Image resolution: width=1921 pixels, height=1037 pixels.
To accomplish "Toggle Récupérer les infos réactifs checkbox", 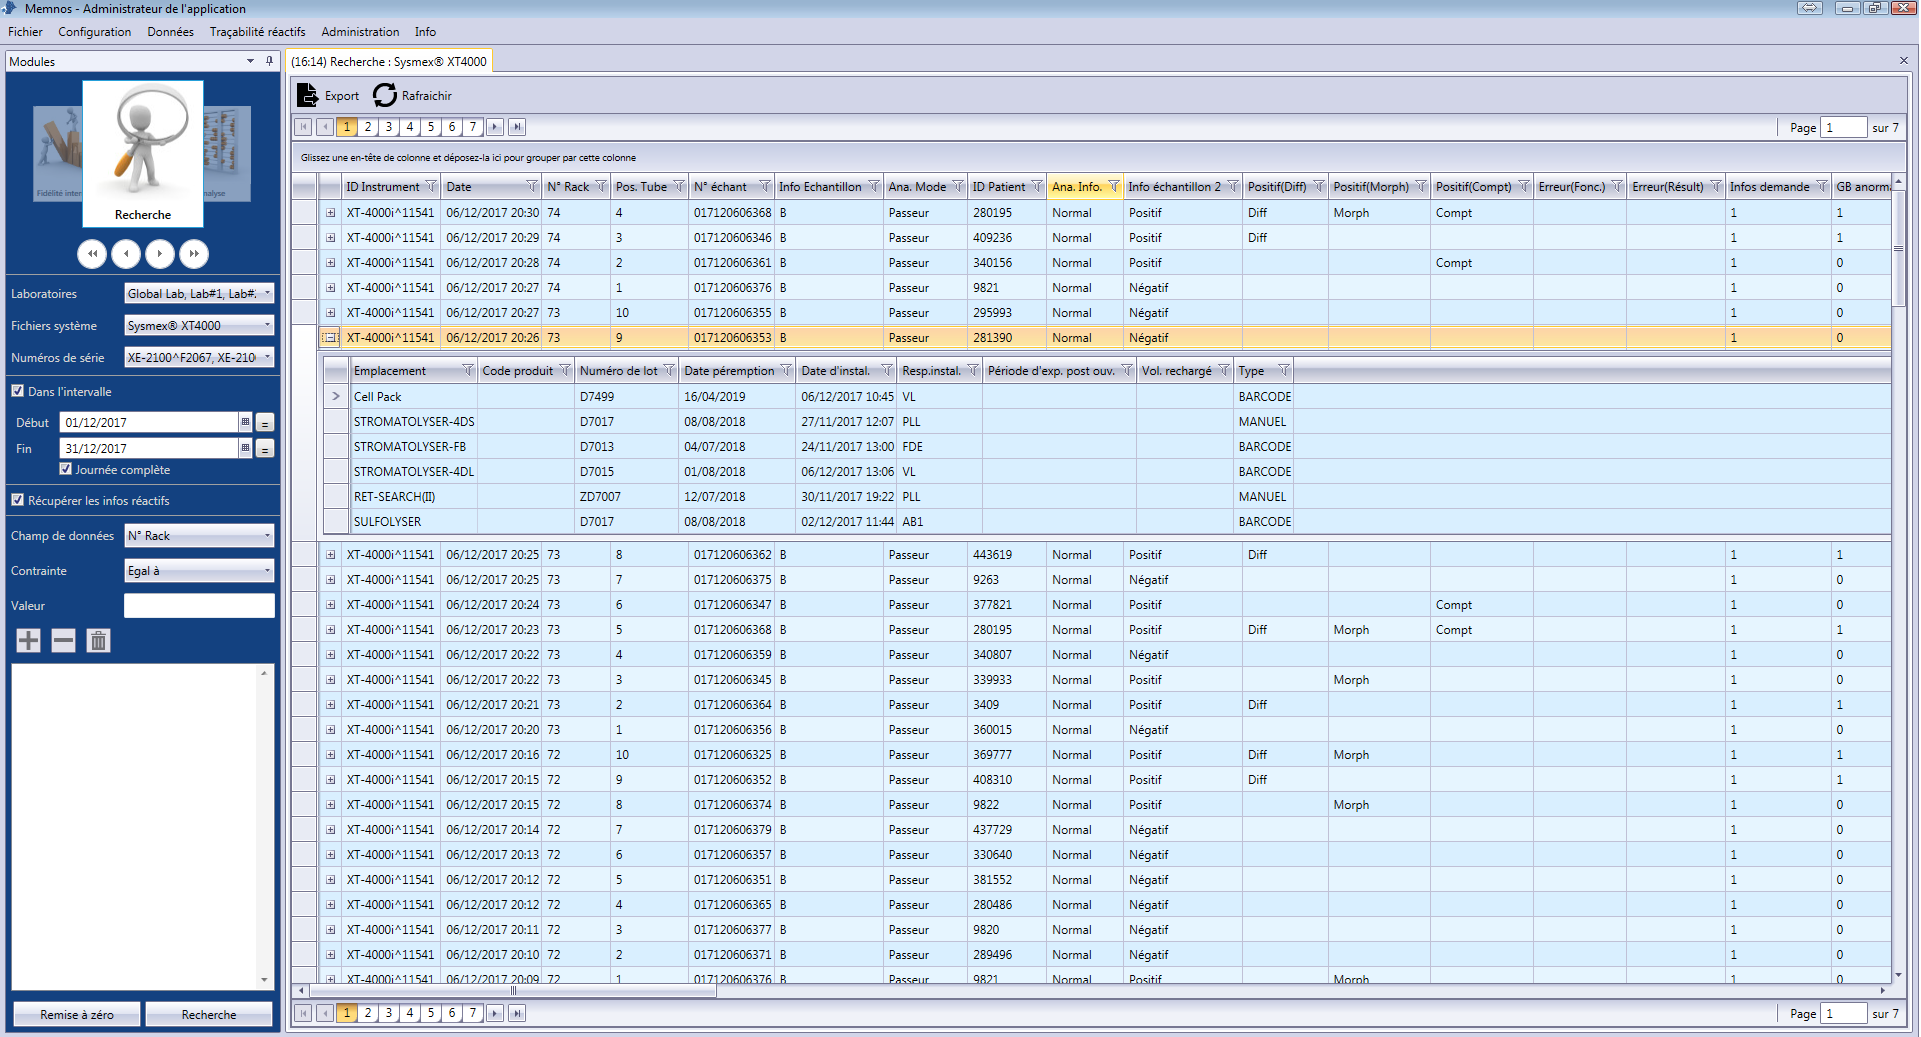I will pos(17,500).
